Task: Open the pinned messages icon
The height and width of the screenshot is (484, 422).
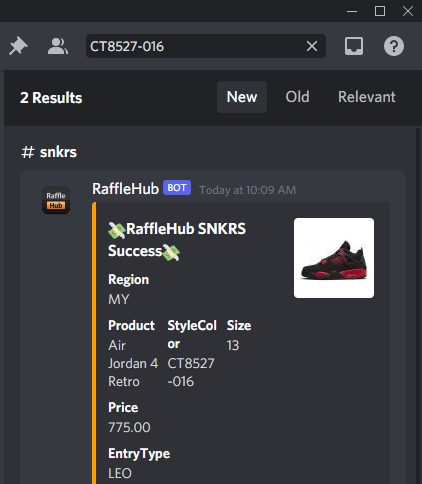Action: click(x=18, y=46)
